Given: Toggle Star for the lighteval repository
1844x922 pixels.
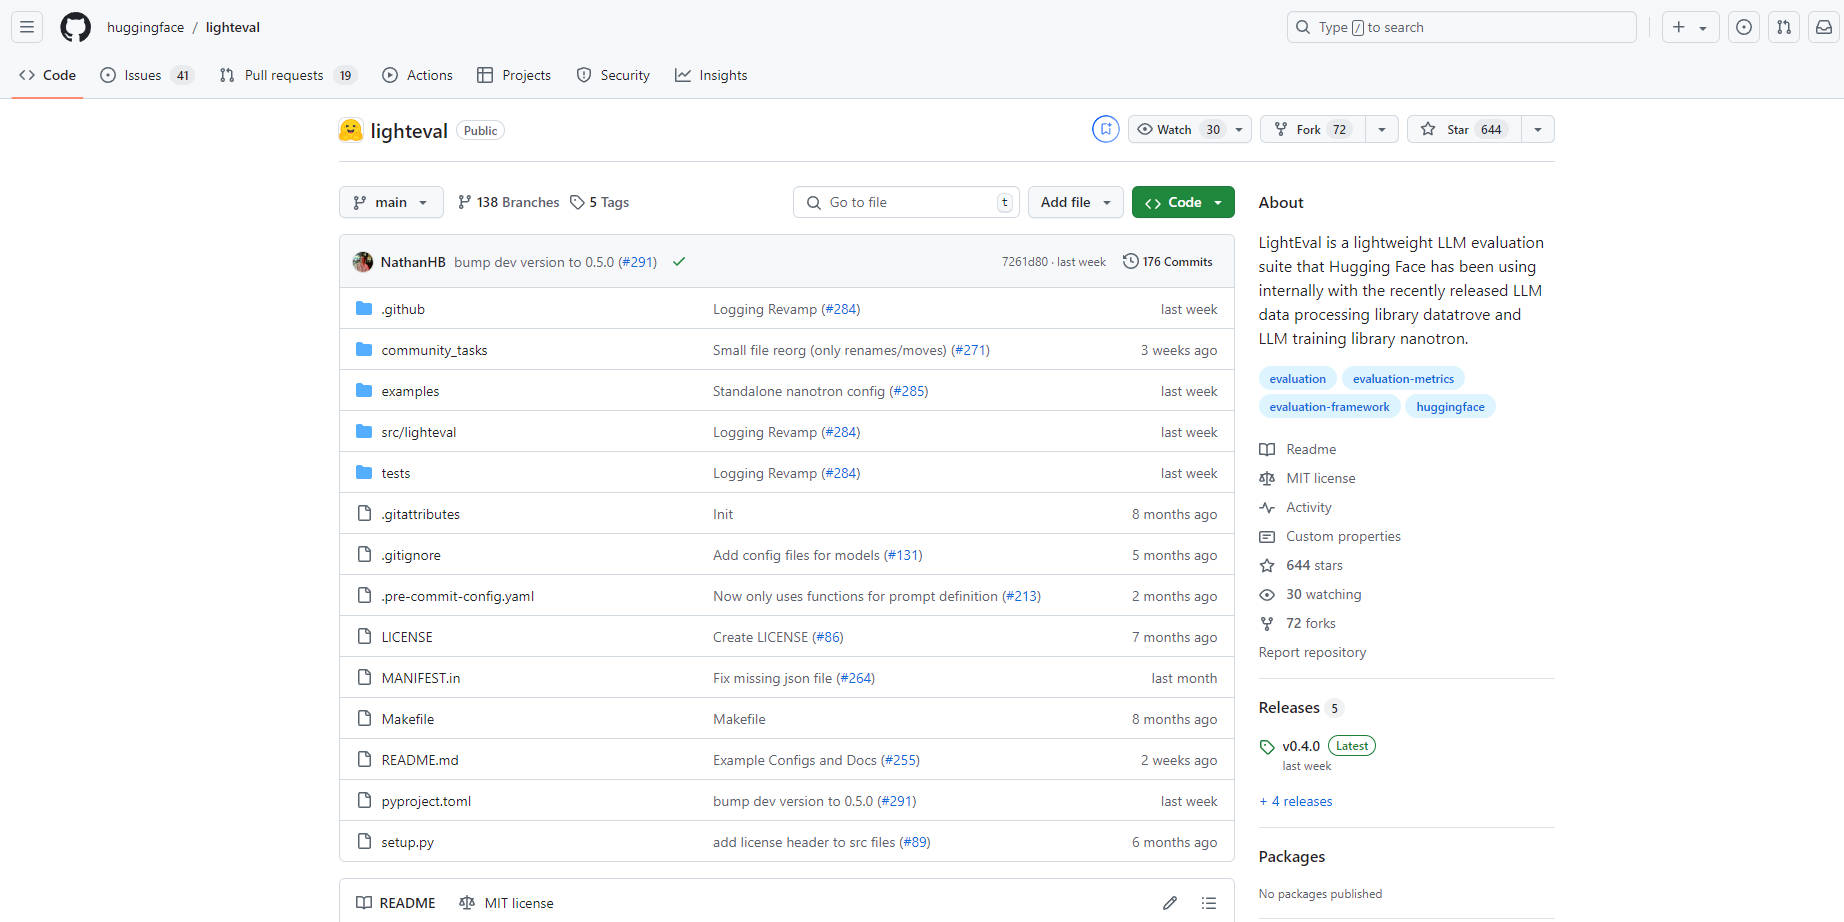Looking at the screenshot, I should [1464, 129].
